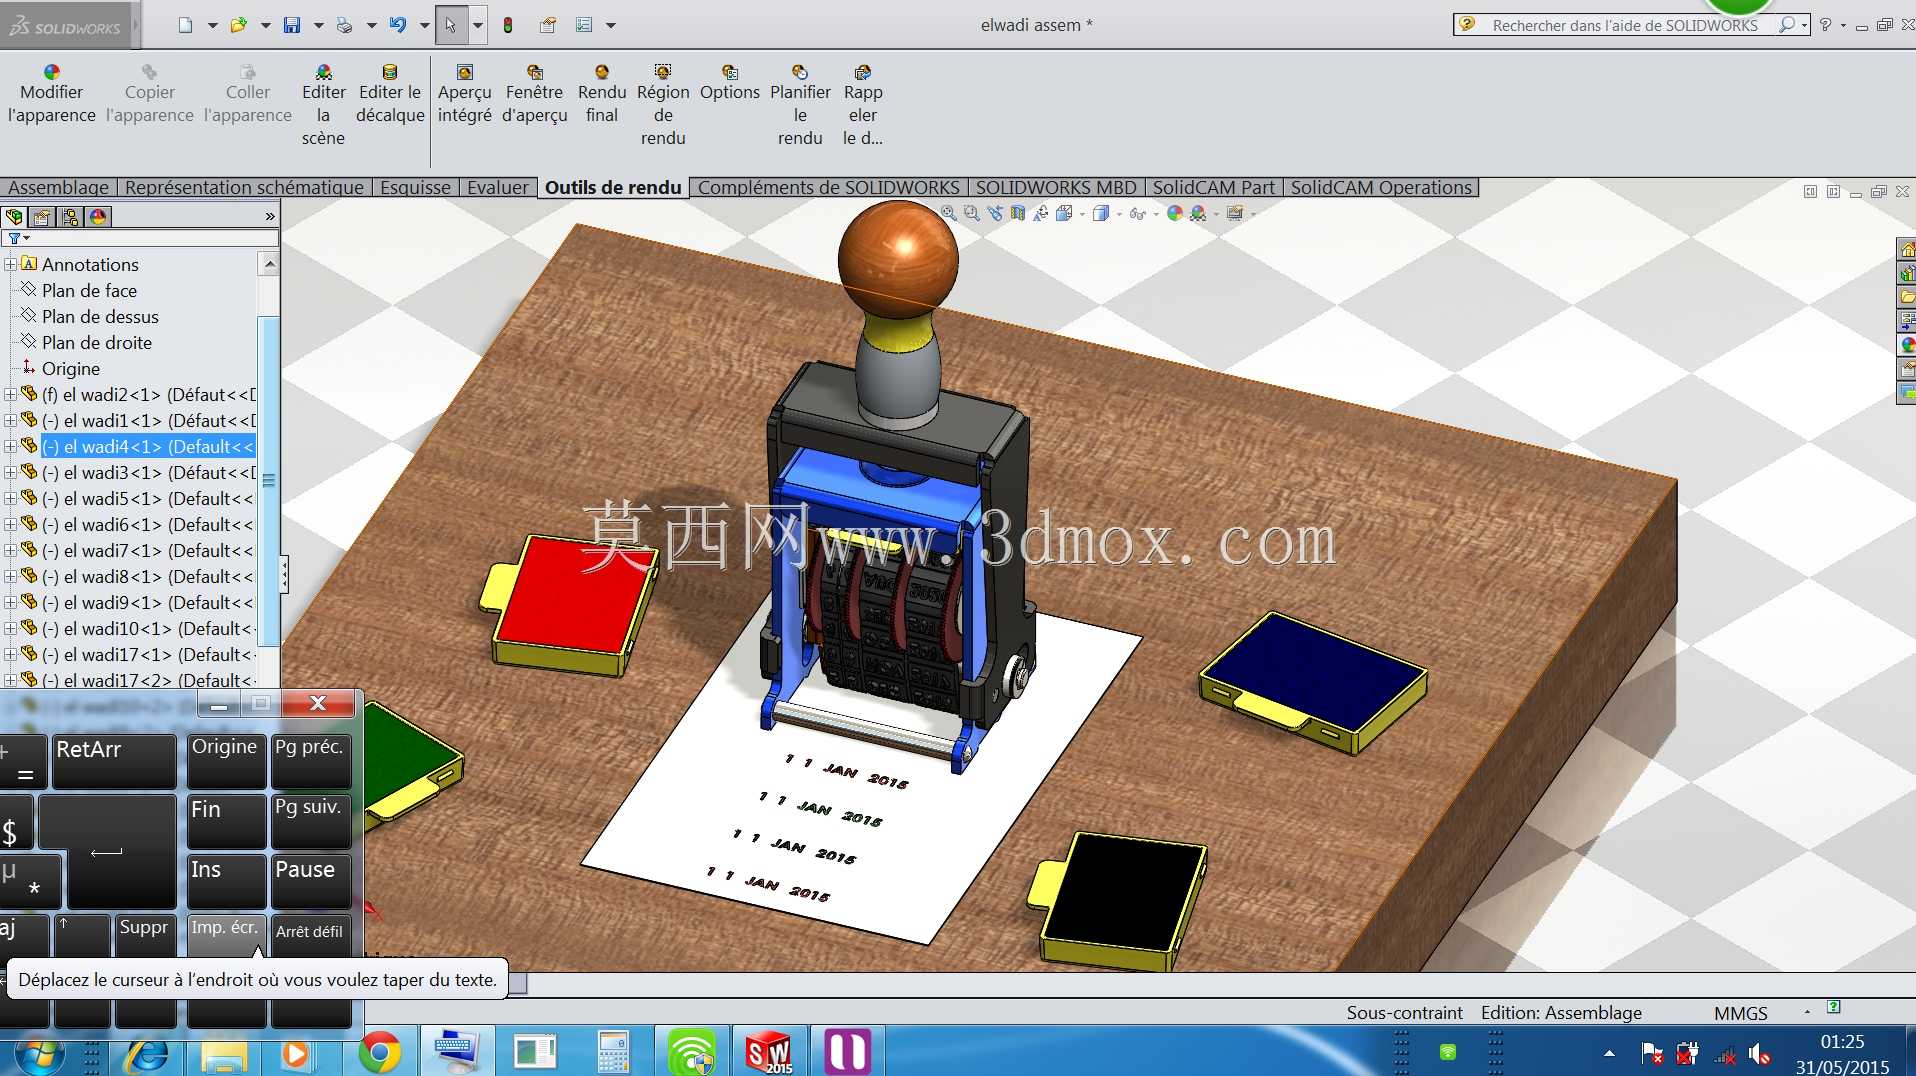Open dropdown arrow next to Select tool
Image resolution: width=1916 pixels, height=1076 pixels.
[478, 25]
